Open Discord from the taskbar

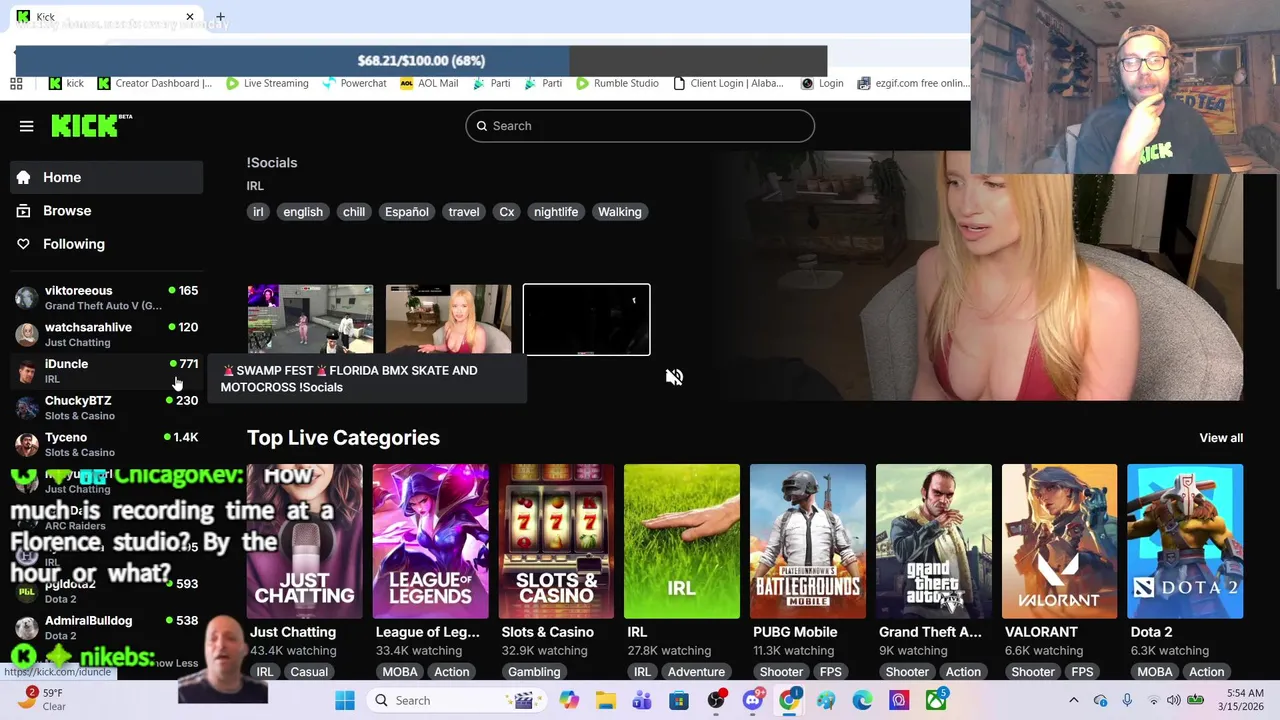pyautogui.click(x=753, y=701)
